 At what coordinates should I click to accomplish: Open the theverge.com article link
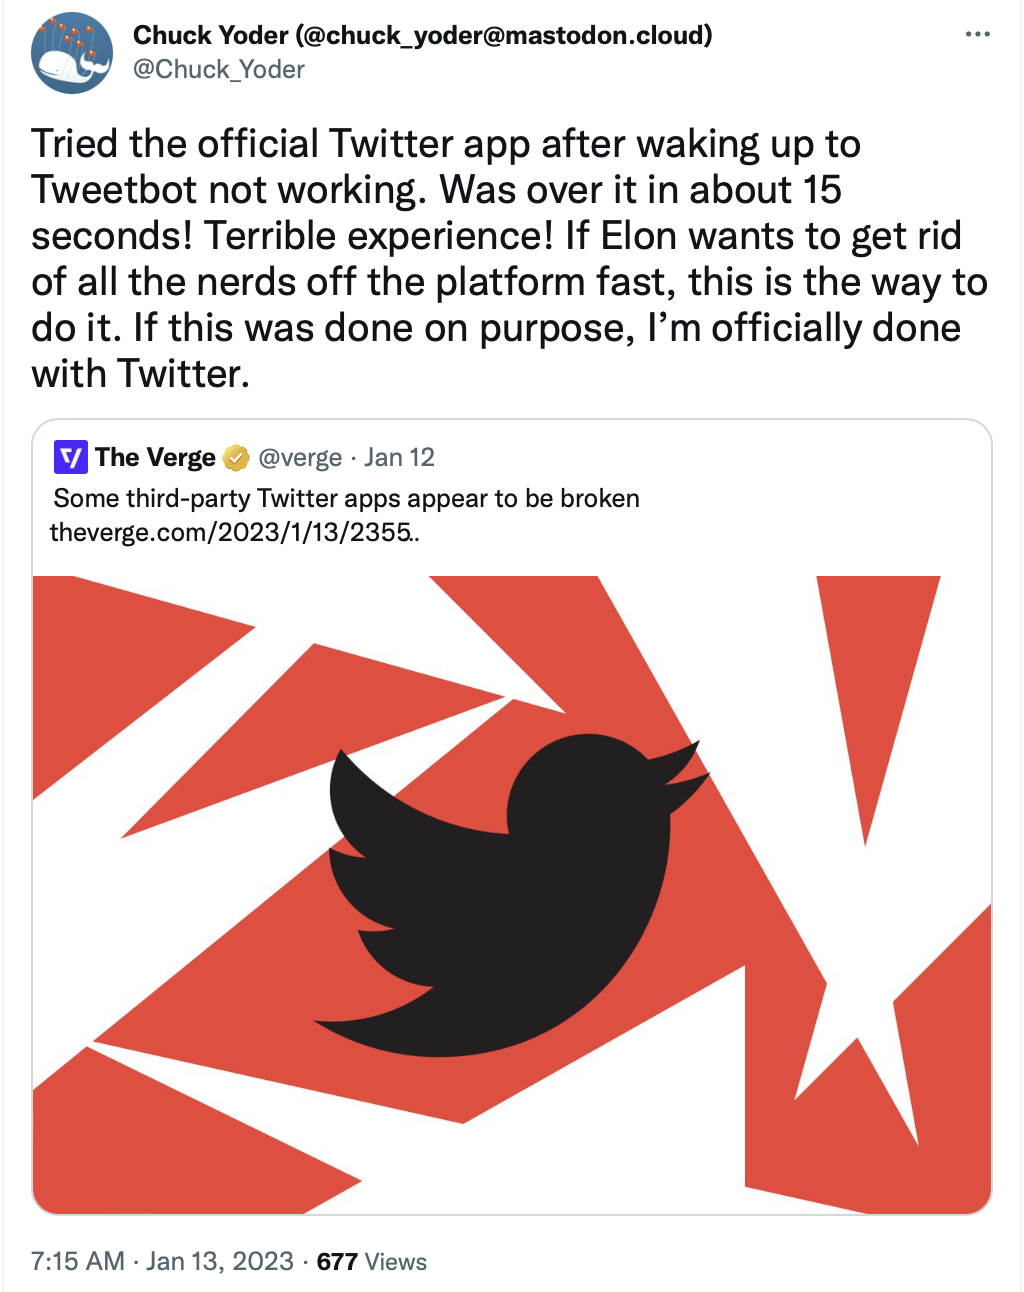pyautogui.click(x=234, y=532)
